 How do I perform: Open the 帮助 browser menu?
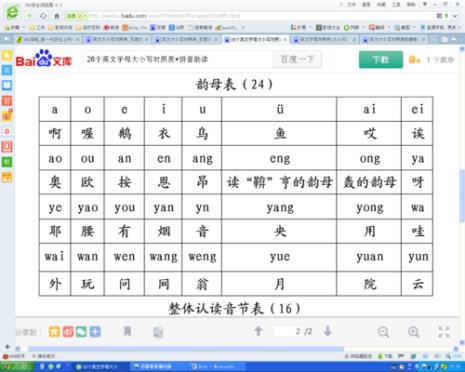[x=411, y=5]
